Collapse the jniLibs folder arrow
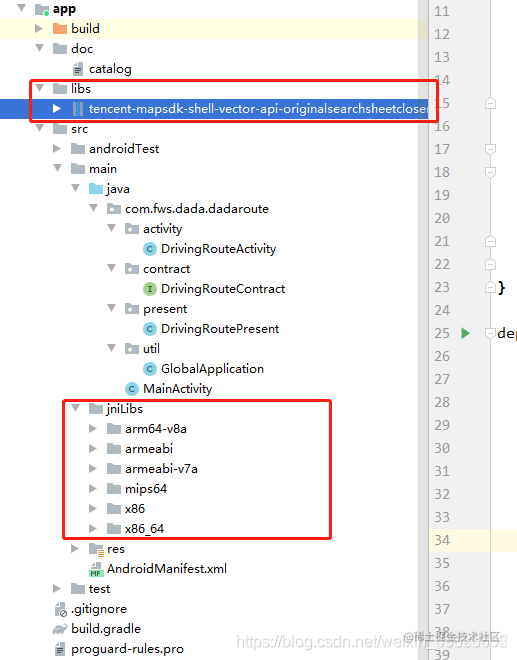 coord(76,408)
